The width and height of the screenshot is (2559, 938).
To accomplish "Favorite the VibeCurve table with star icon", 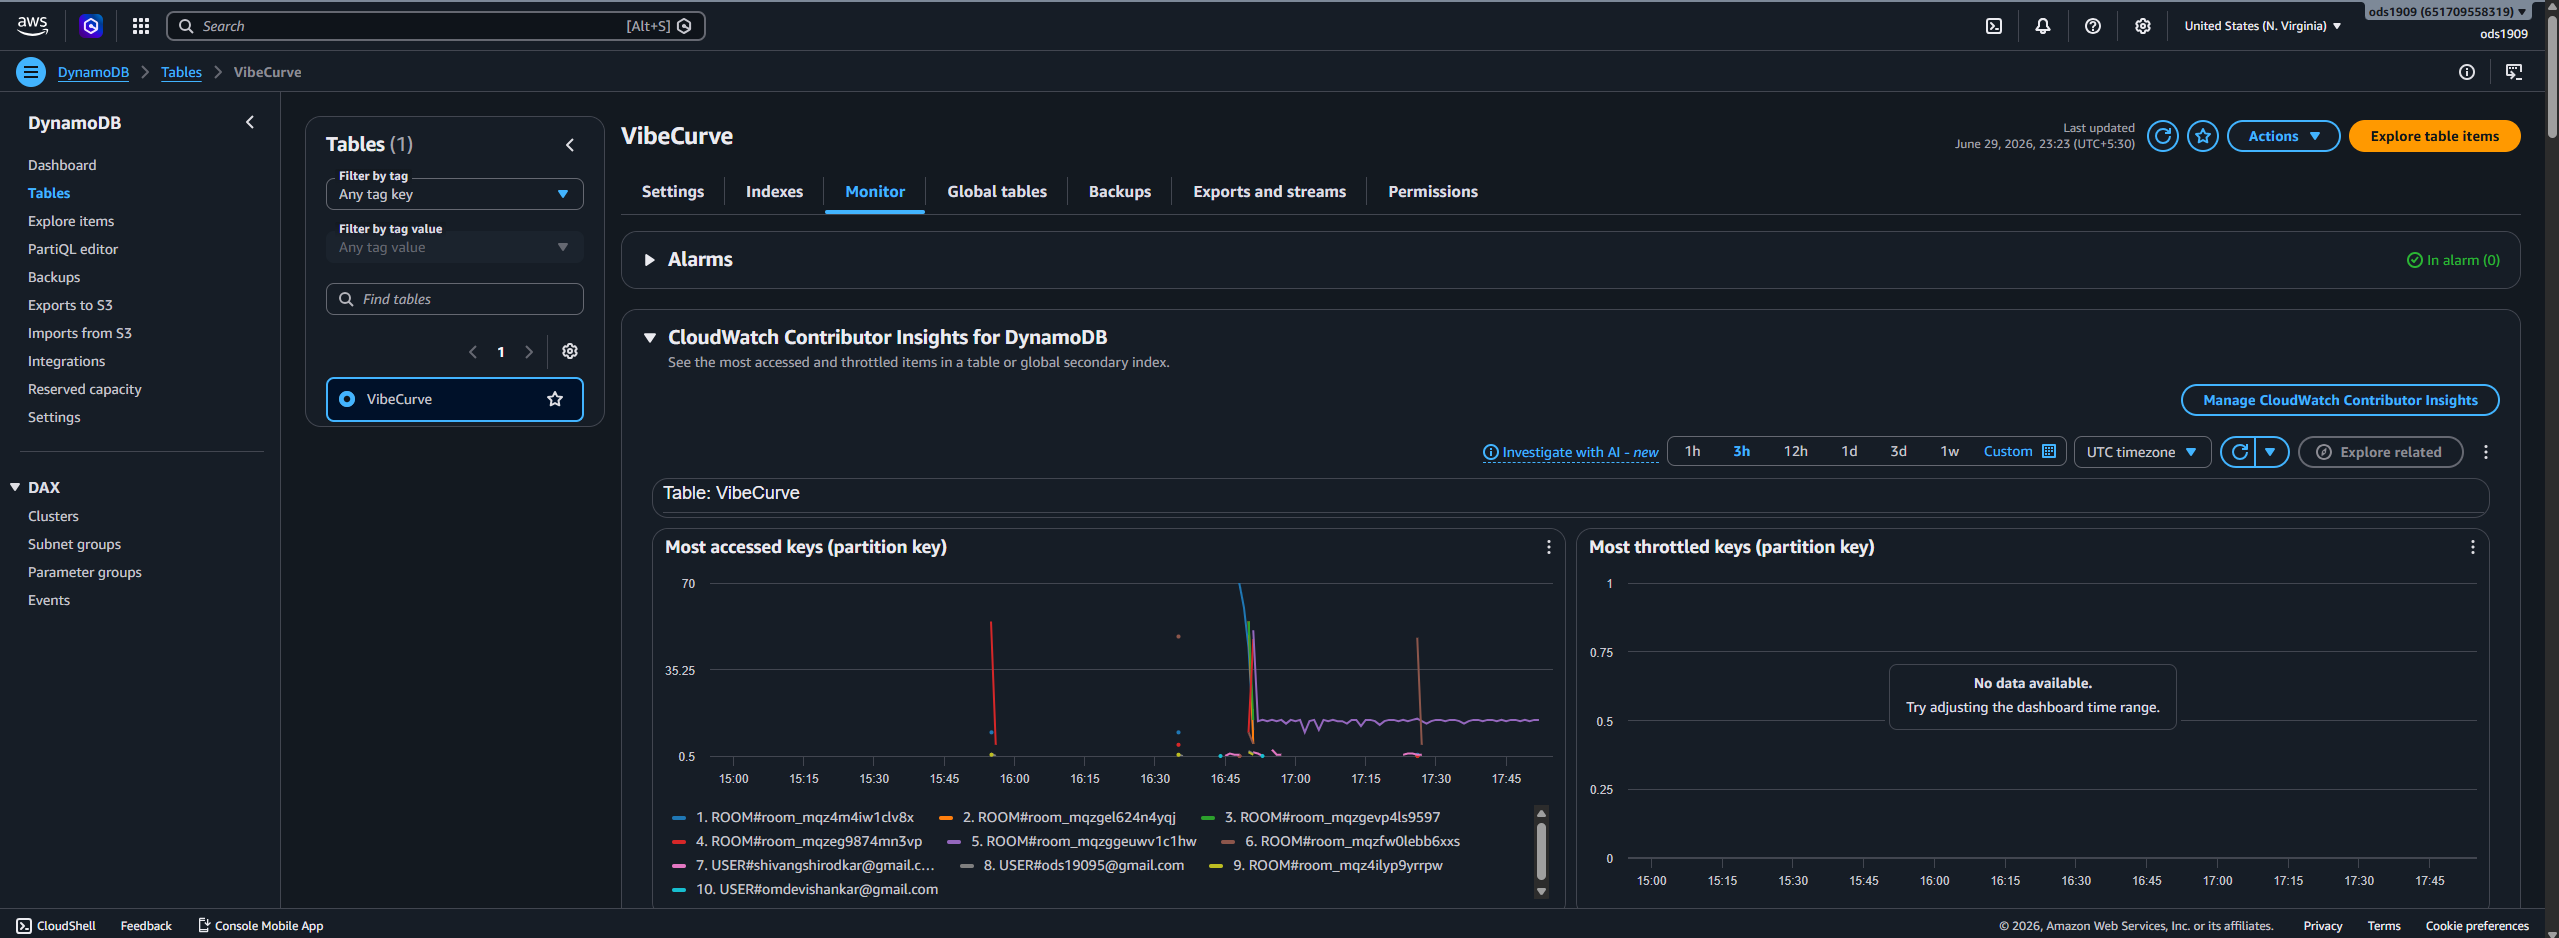I will [x=2202, y=136].
